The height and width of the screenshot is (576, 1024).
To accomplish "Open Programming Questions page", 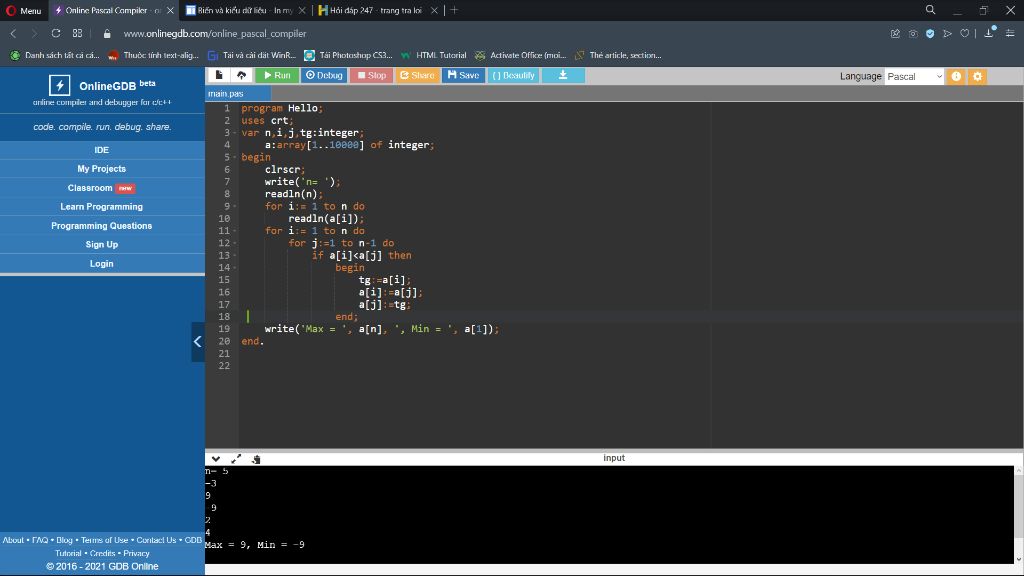I will (x=102, y=225).
